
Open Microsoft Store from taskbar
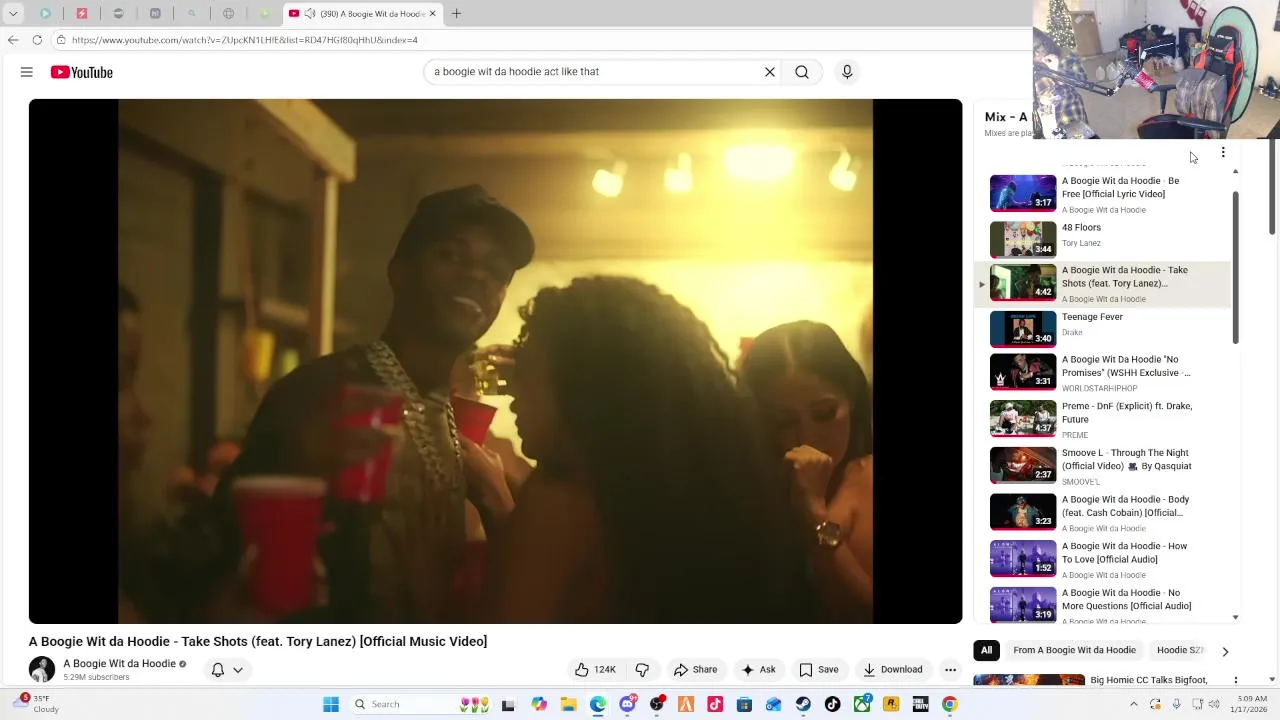click(744, 704)
